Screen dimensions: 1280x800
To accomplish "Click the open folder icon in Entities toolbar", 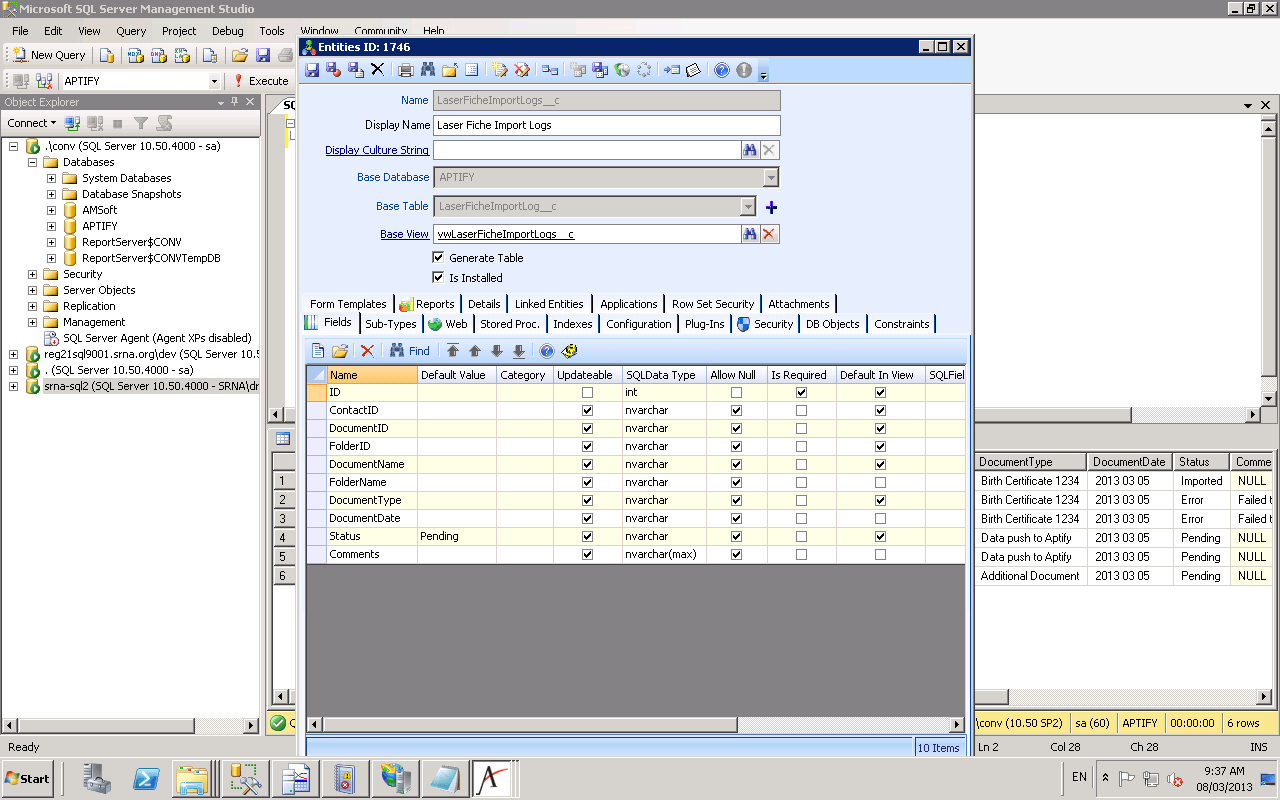I will (450, 70).
